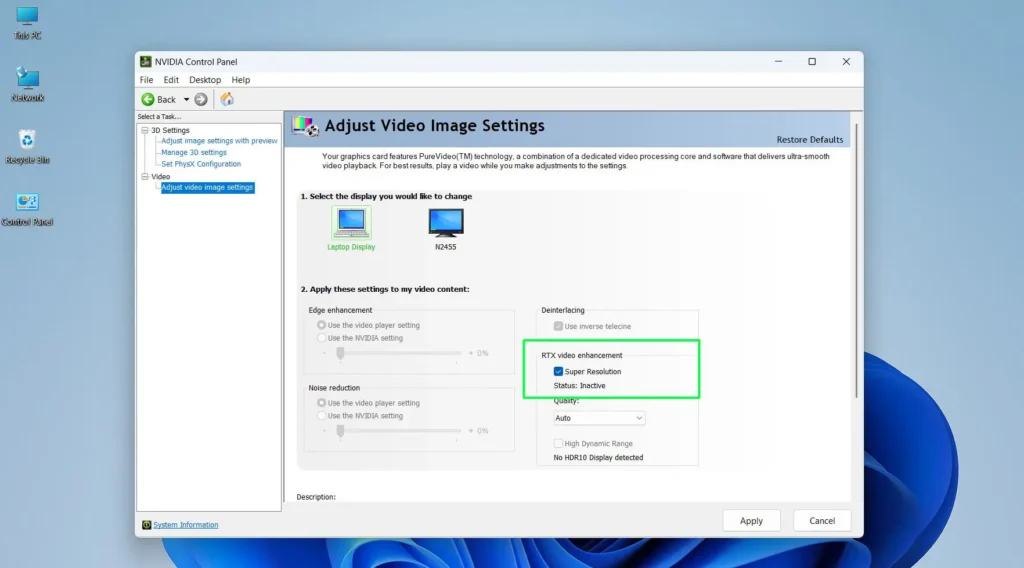Viewport: 1024px width, 568px height.
Task: Open the Edit menu
Action: click(171, 80)
